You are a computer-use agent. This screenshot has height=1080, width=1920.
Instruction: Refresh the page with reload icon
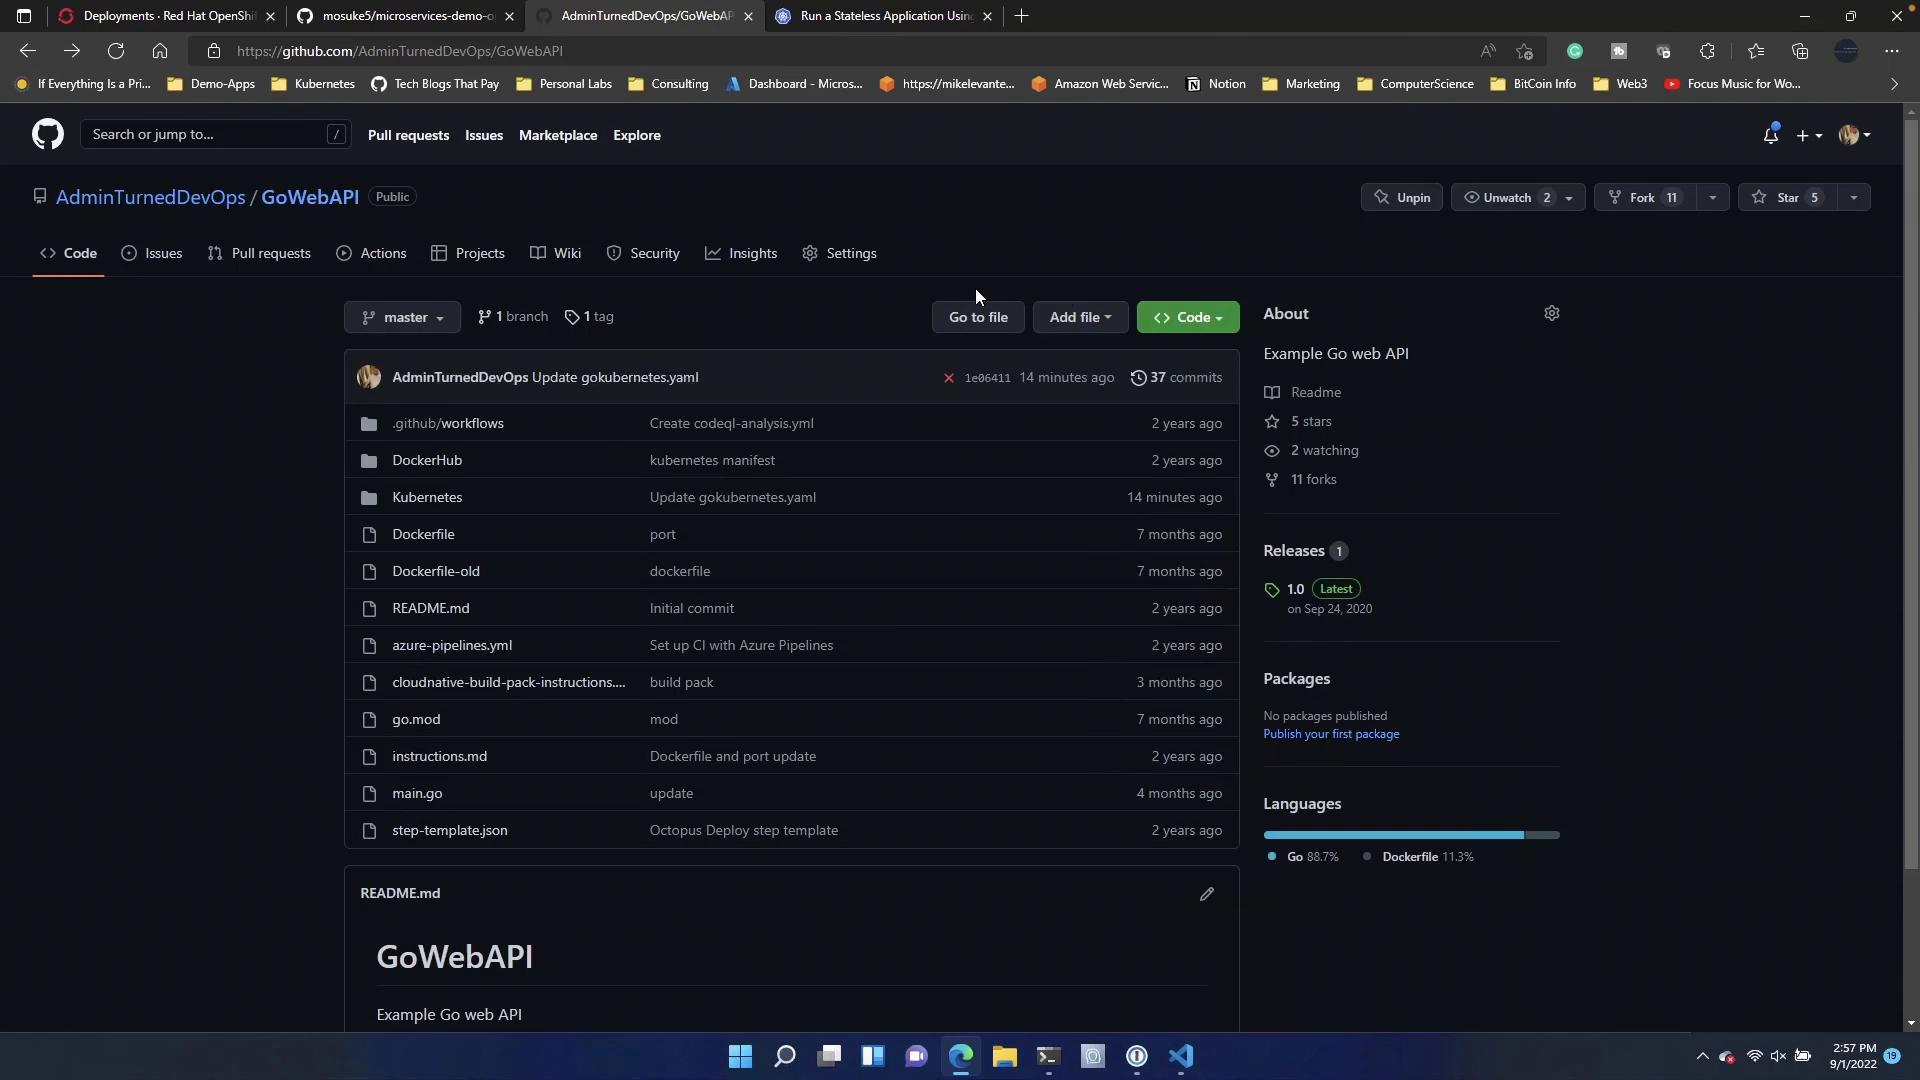116,51
